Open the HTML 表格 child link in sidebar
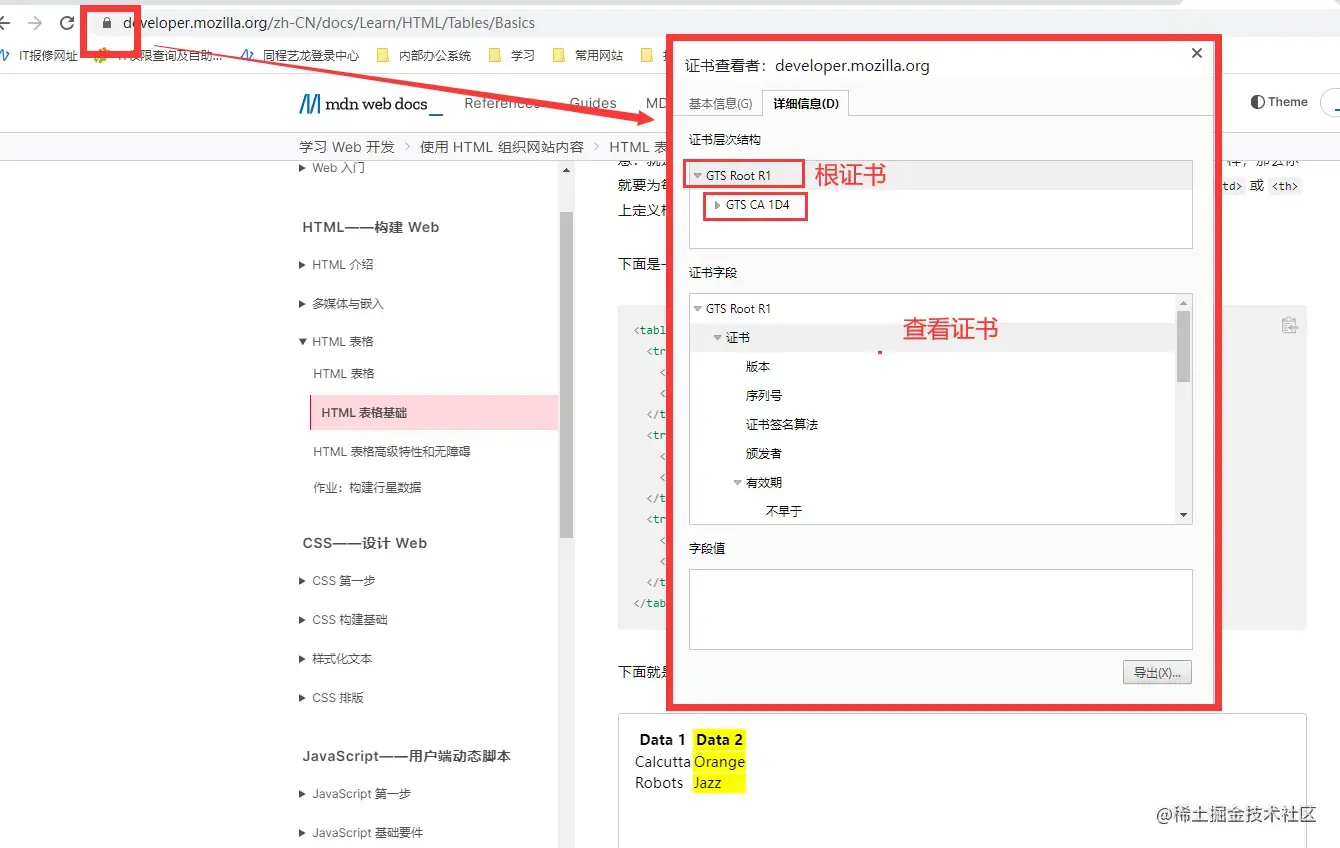Image resolution: width=1340 pixels, height=848 pixels. click(343, 374)
